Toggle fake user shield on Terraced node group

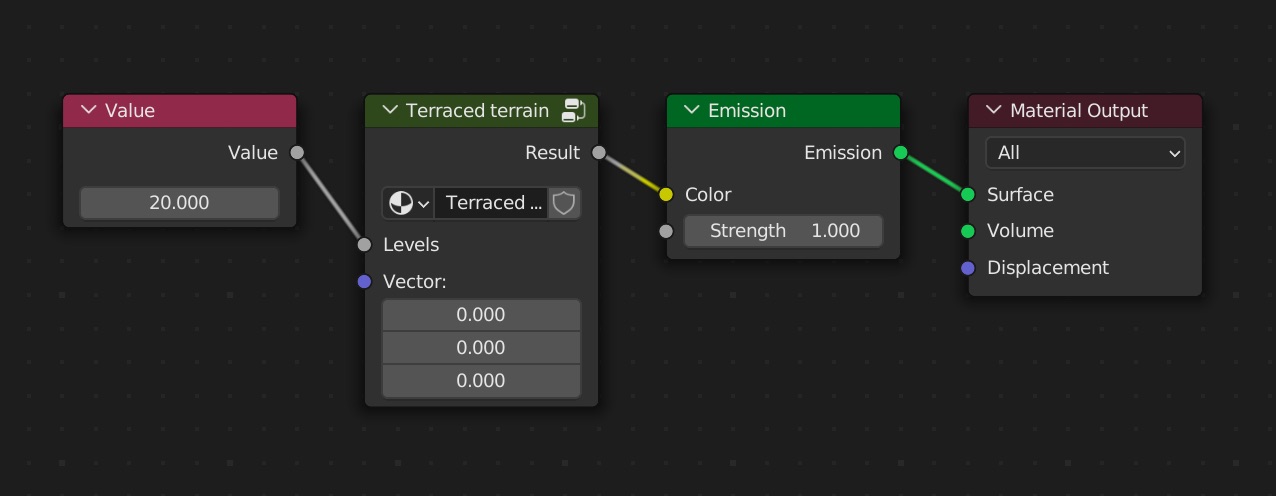[564, 203]
